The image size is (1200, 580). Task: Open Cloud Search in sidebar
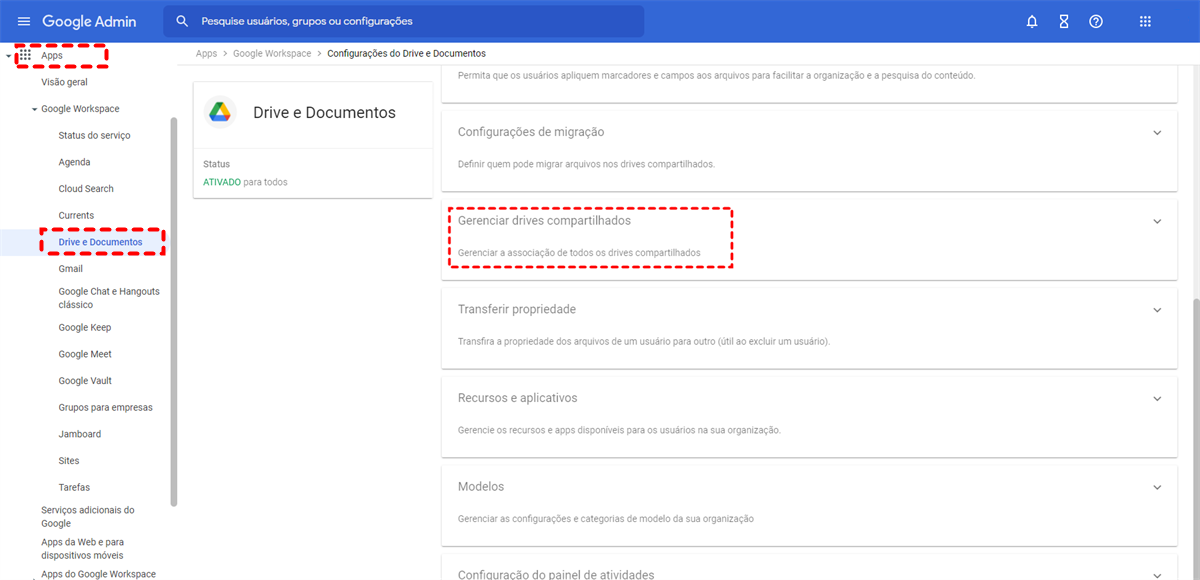(x=86, y=188)
